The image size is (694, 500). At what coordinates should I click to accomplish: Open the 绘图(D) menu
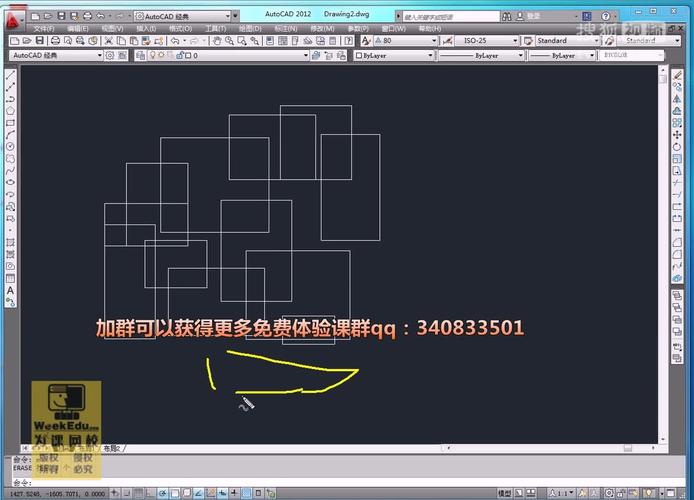250,28
